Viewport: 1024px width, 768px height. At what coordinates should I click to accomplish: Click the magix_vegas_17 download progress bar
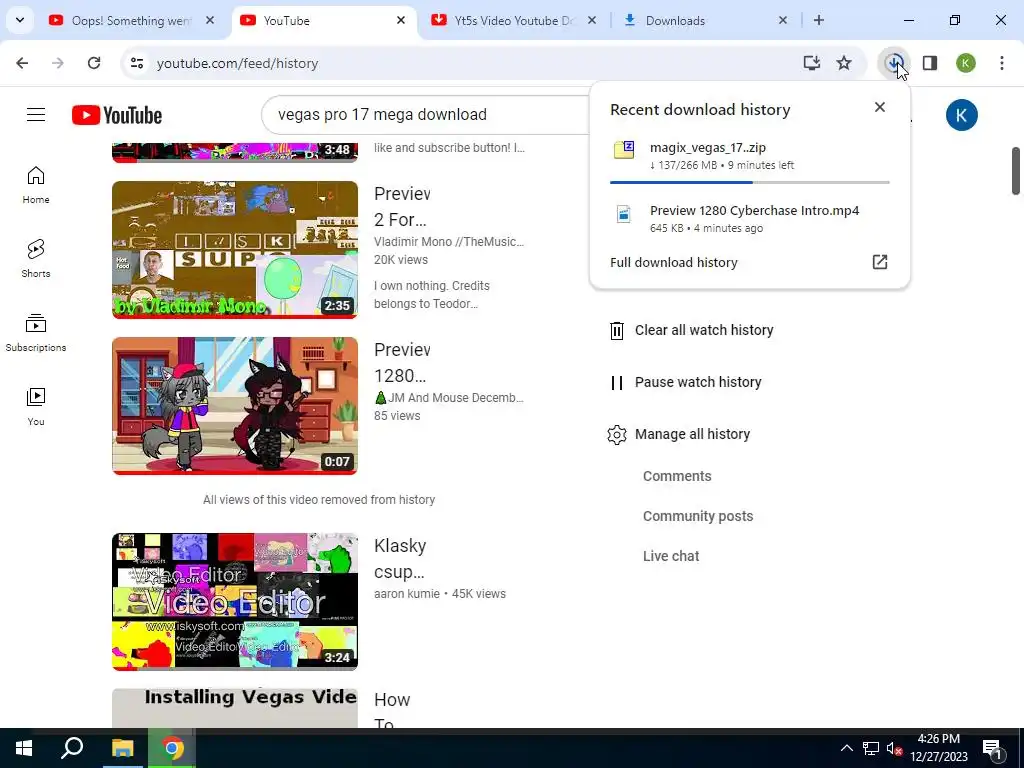click(x=750, y=182)
